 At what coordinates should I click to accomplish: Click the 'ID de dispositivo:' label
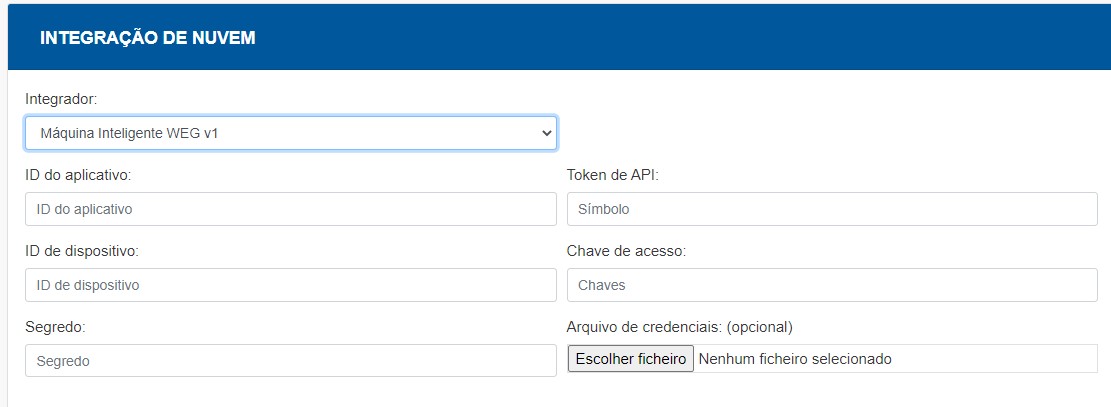pyautogui.click(x=81, y=251)
